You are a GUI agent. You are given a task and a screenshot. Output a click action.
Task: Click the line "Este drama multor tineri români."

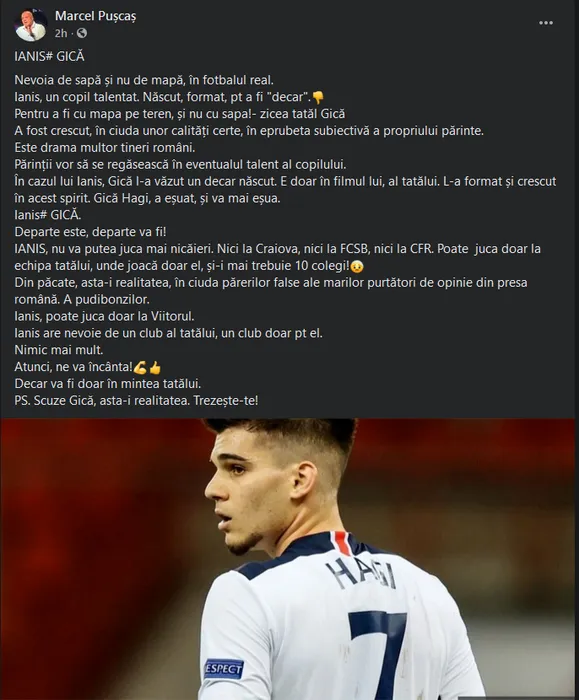click(x=104, y=147)
